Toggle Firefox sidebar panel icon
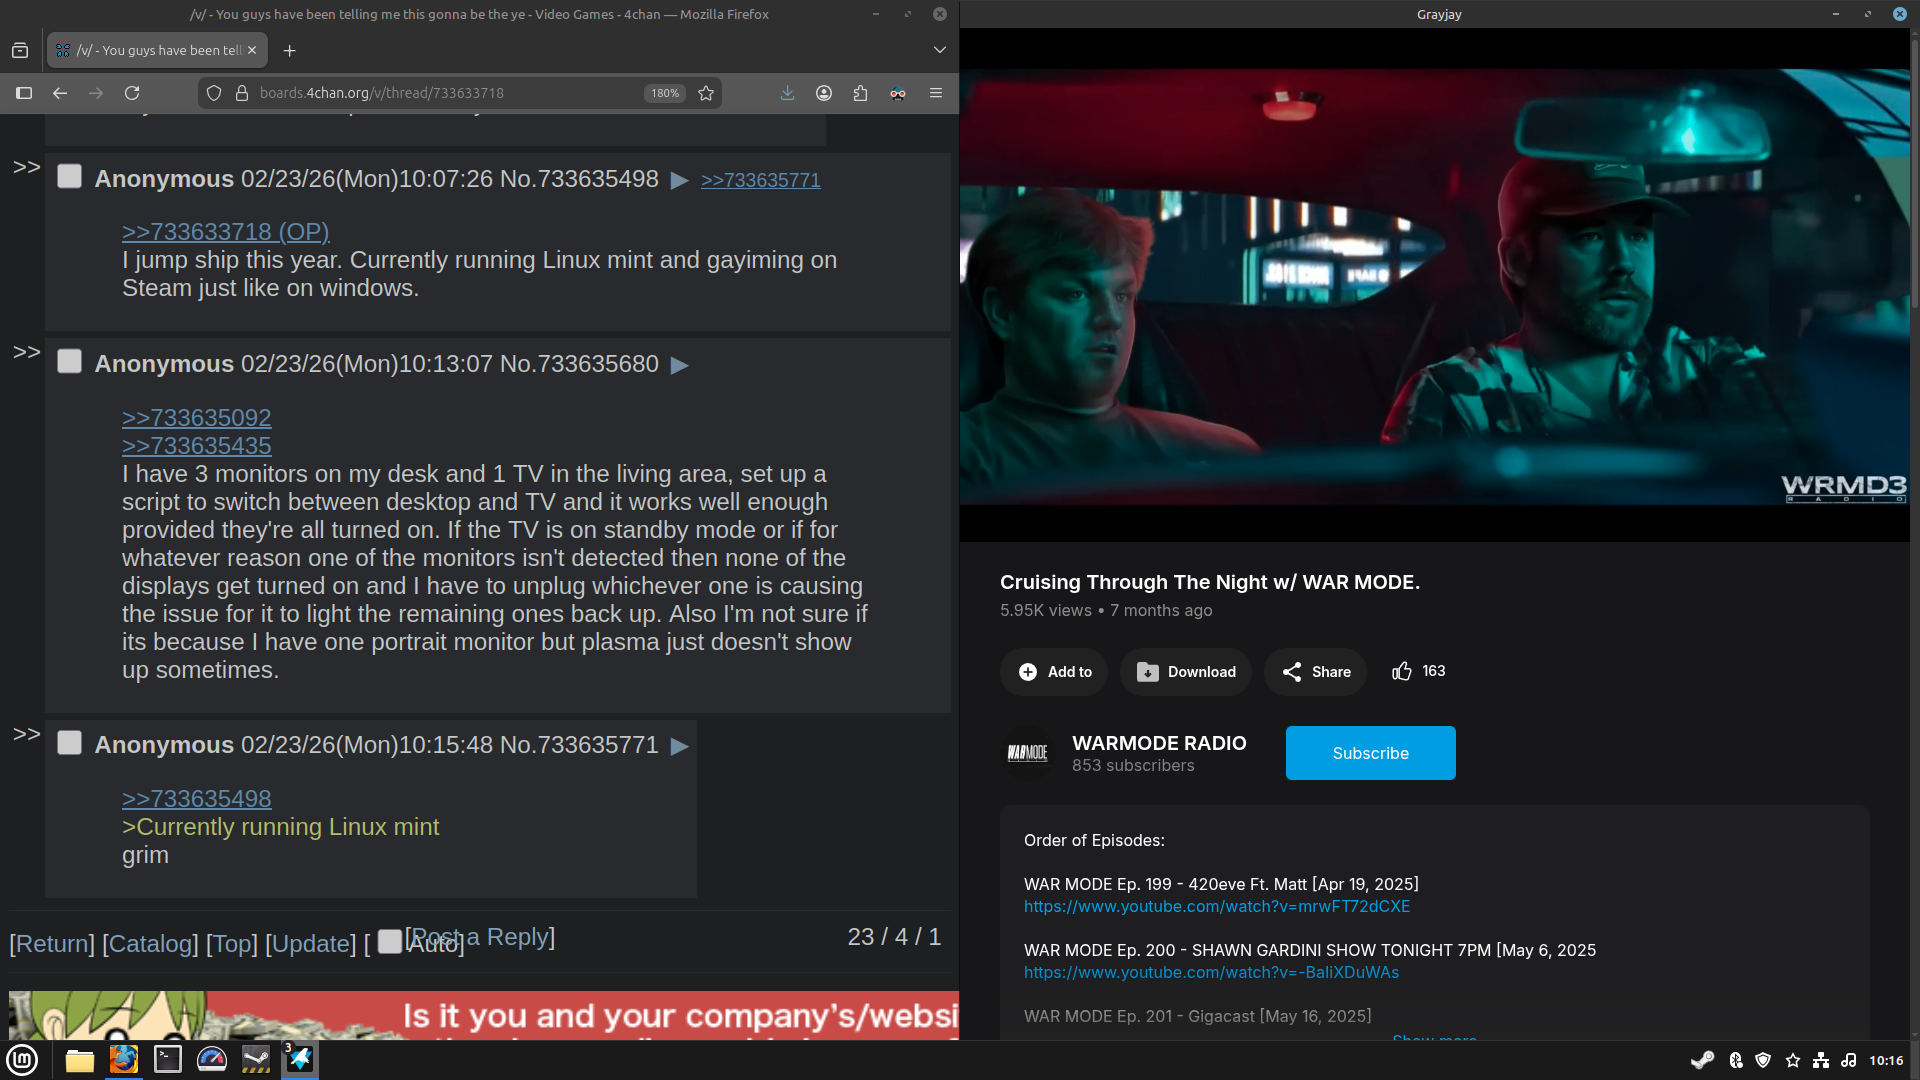Screen dimensions: 1920x1080 24,93
